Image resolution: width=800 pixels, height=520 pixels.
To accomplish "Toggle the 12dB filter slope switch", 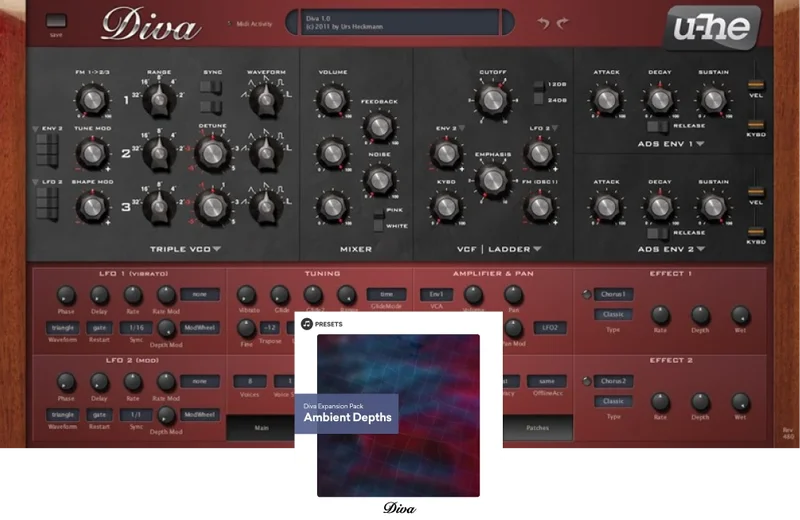I will point(539,84).
